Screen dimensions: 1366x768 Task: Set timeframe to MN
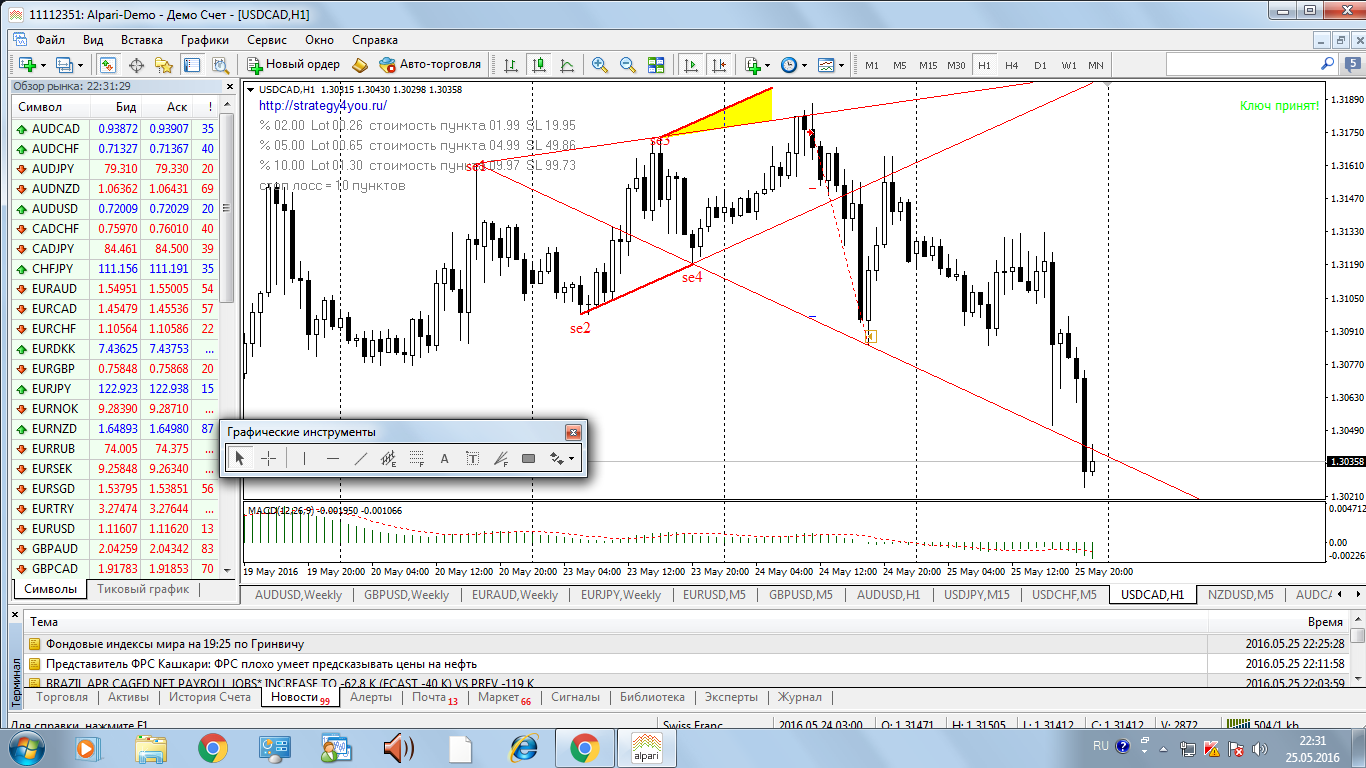click(1096, 65)
